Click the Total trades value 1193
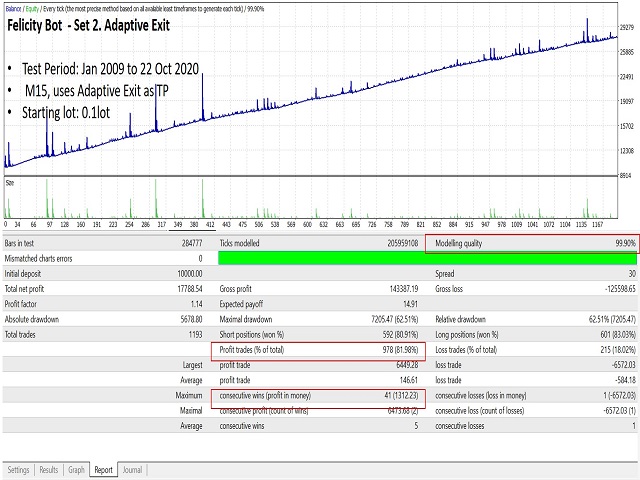The height and width of the screenshot is (480, 640). click(x=196, y=335)
